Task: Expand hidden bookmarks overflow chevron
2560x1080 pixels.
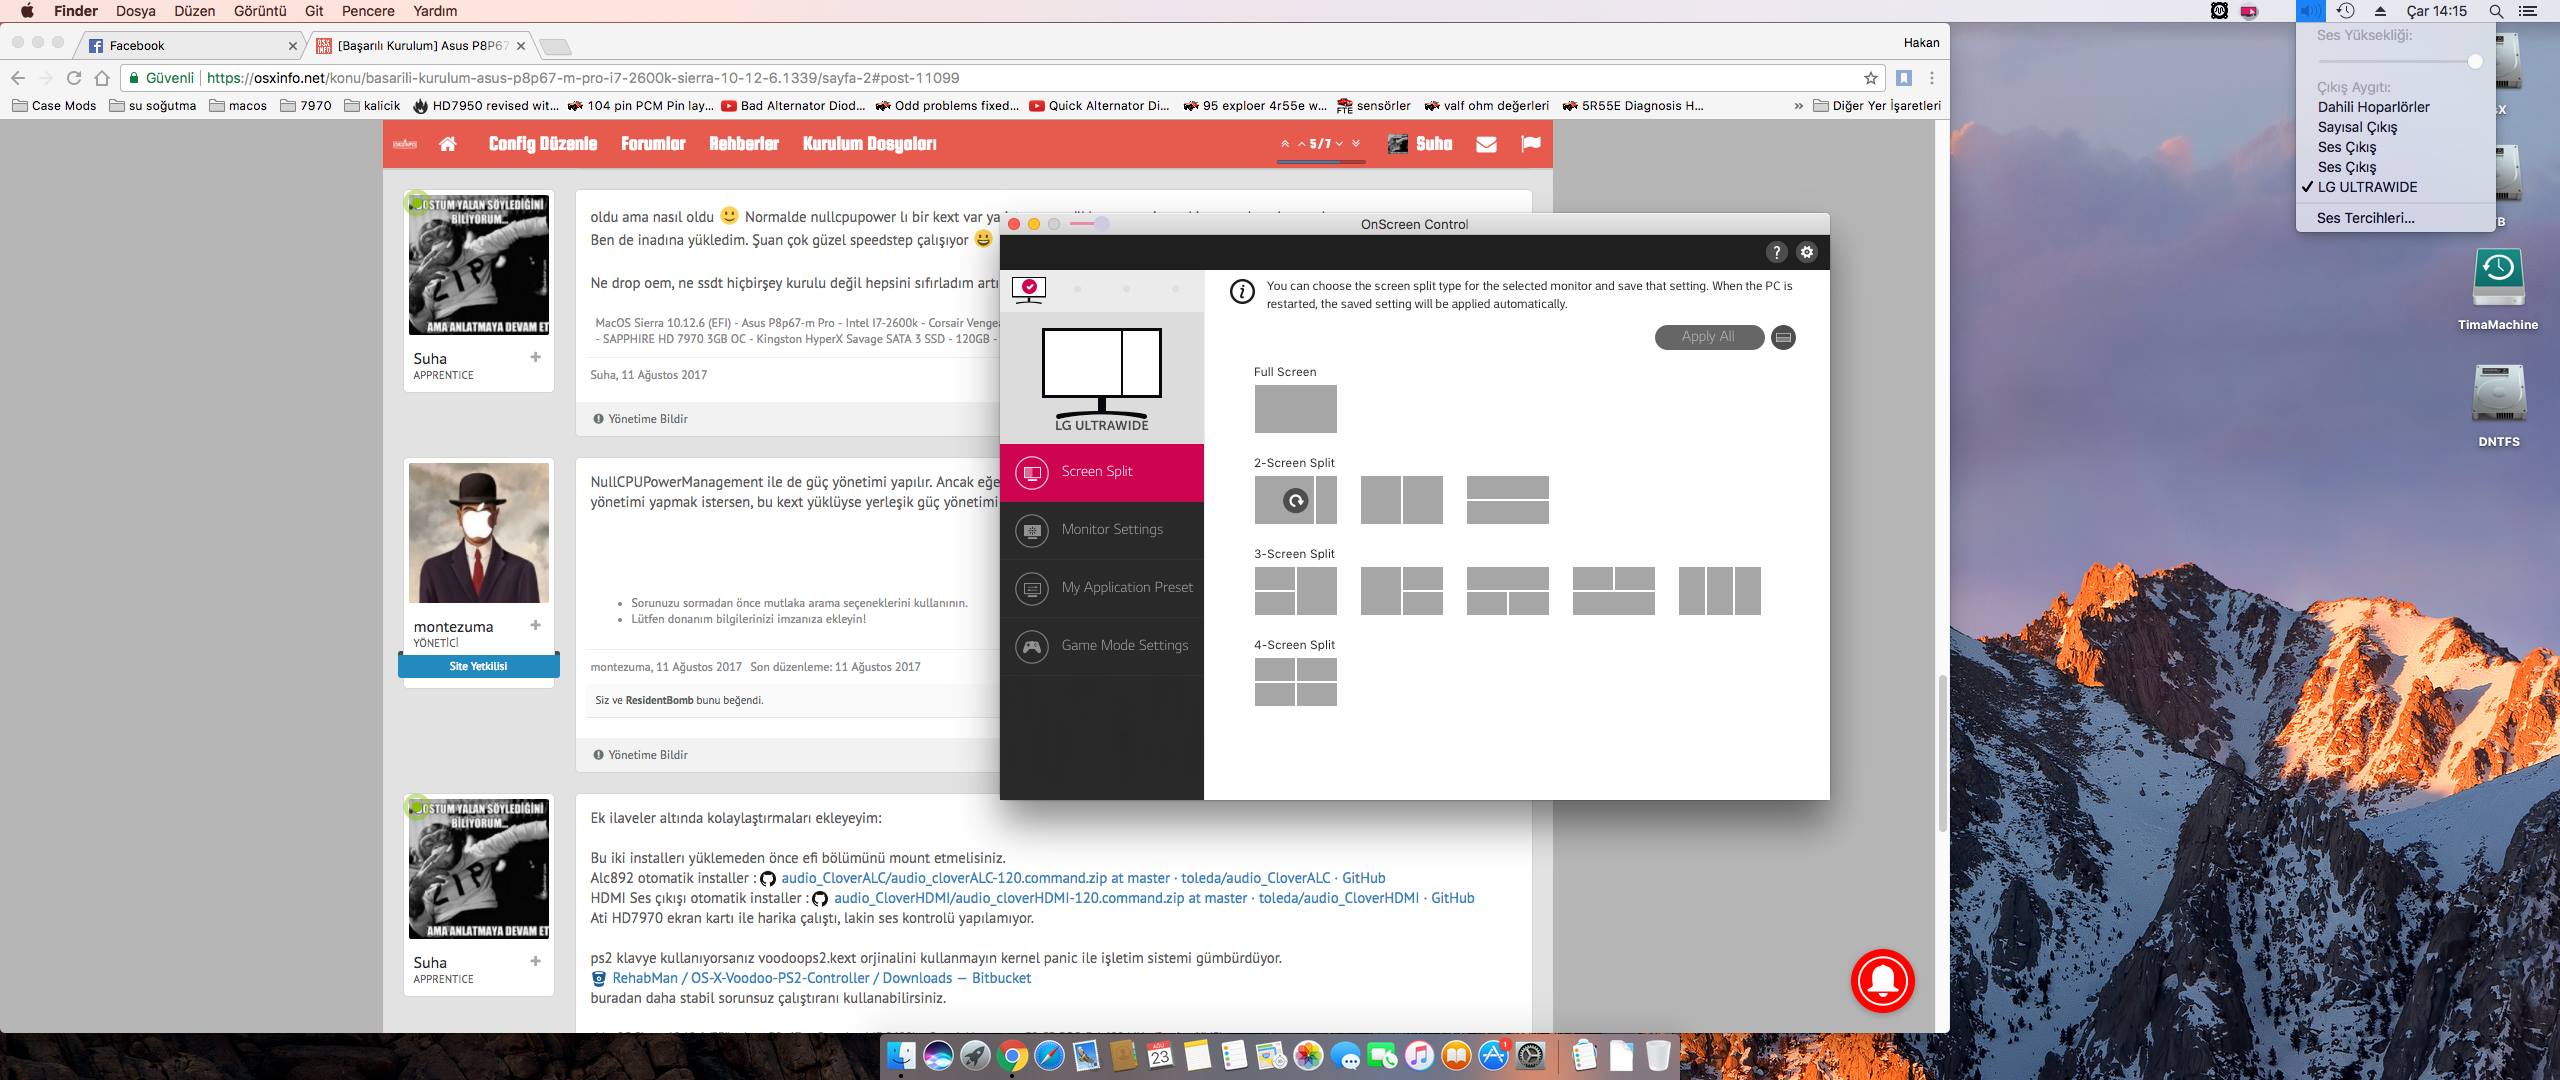Action: 1798,105
